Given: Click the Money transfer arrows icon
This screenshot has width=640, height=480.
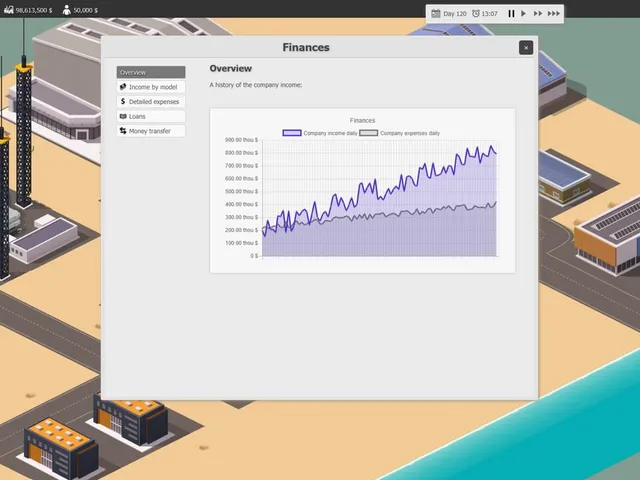Looking at the screenshot, I should (123, 131).
